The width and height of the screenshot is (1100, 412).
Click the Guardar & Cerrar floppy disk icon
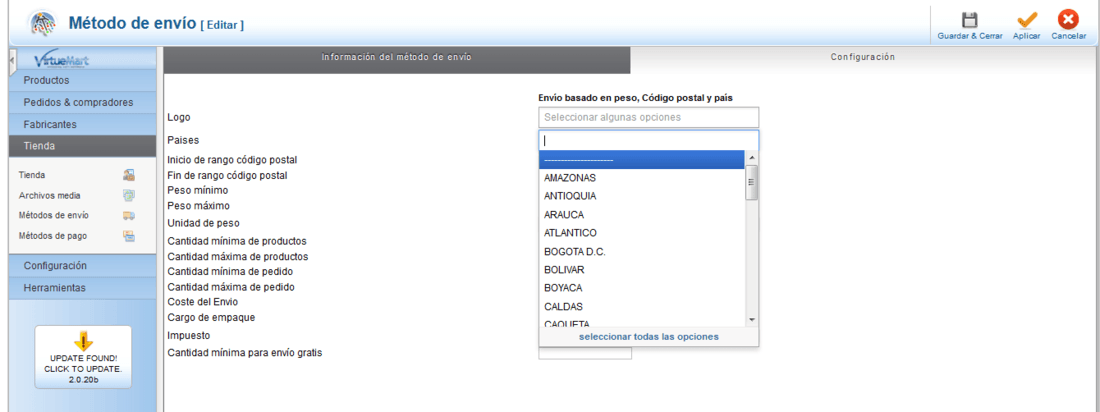coord(970,20)
